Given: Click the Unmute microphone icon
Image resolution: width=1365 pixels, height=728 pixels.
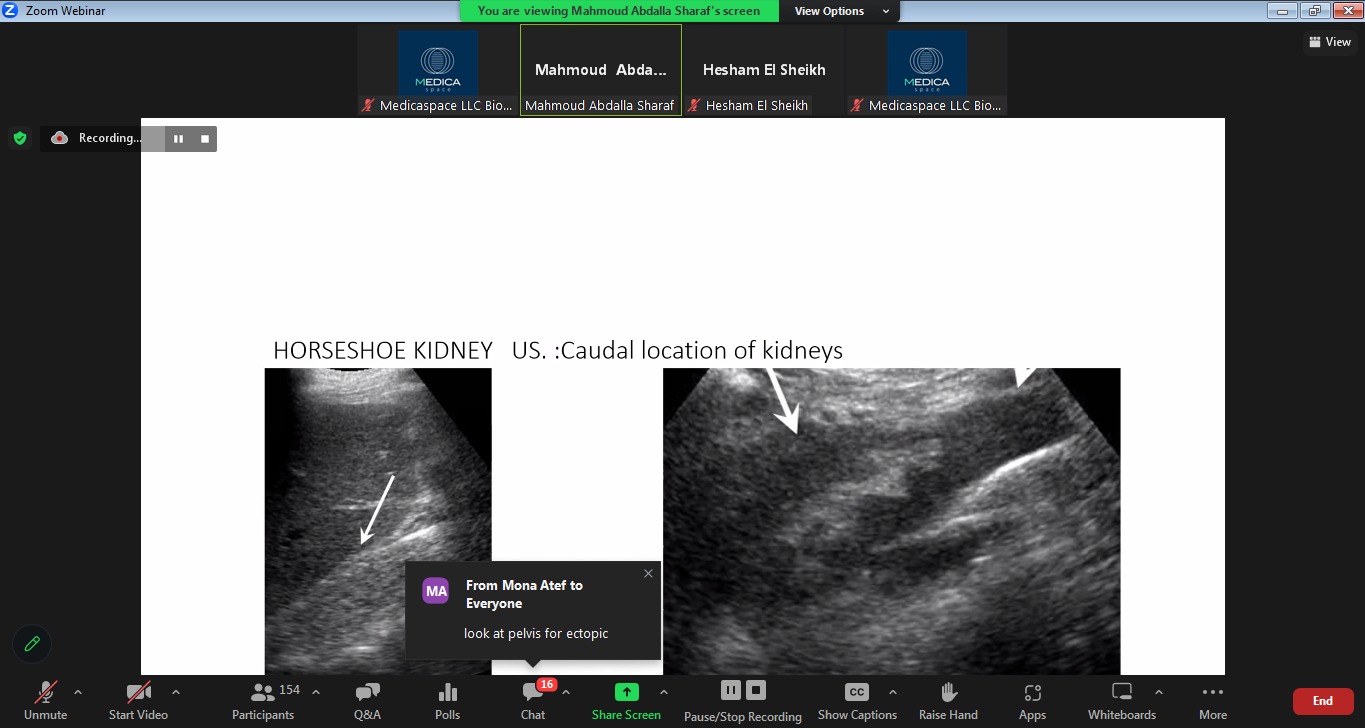Looking at the screenshot, I should pyautogui.click(x=45, y=693).
